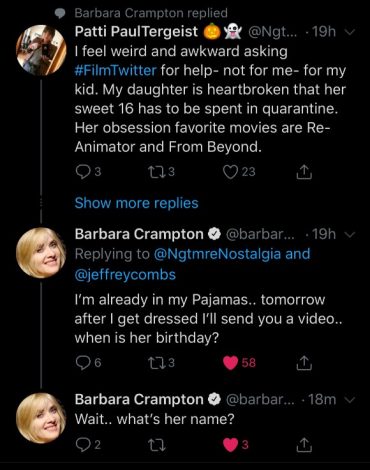Open options chevron on Barbara's 19h tweet

tap(349, 235)
